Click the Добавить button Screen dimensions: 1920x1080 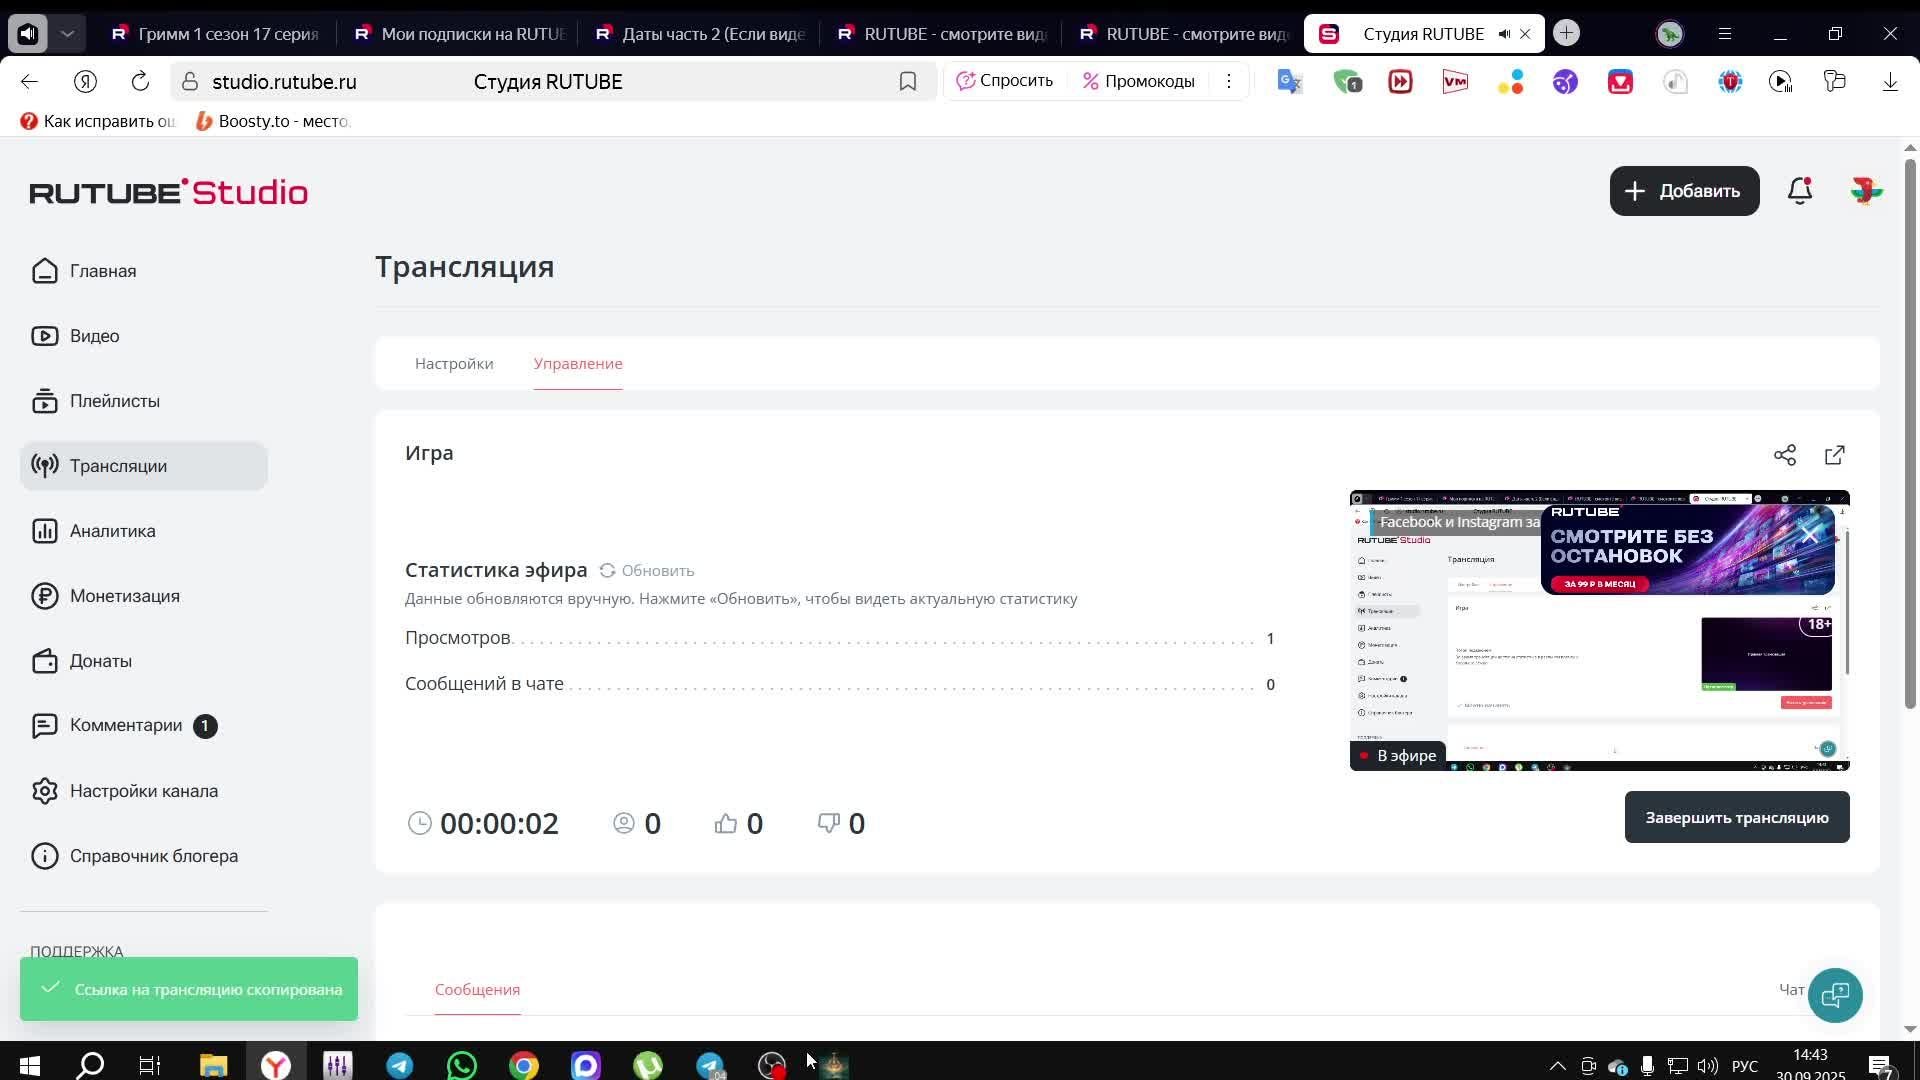pyautogui.click(x=1684, y=191)
